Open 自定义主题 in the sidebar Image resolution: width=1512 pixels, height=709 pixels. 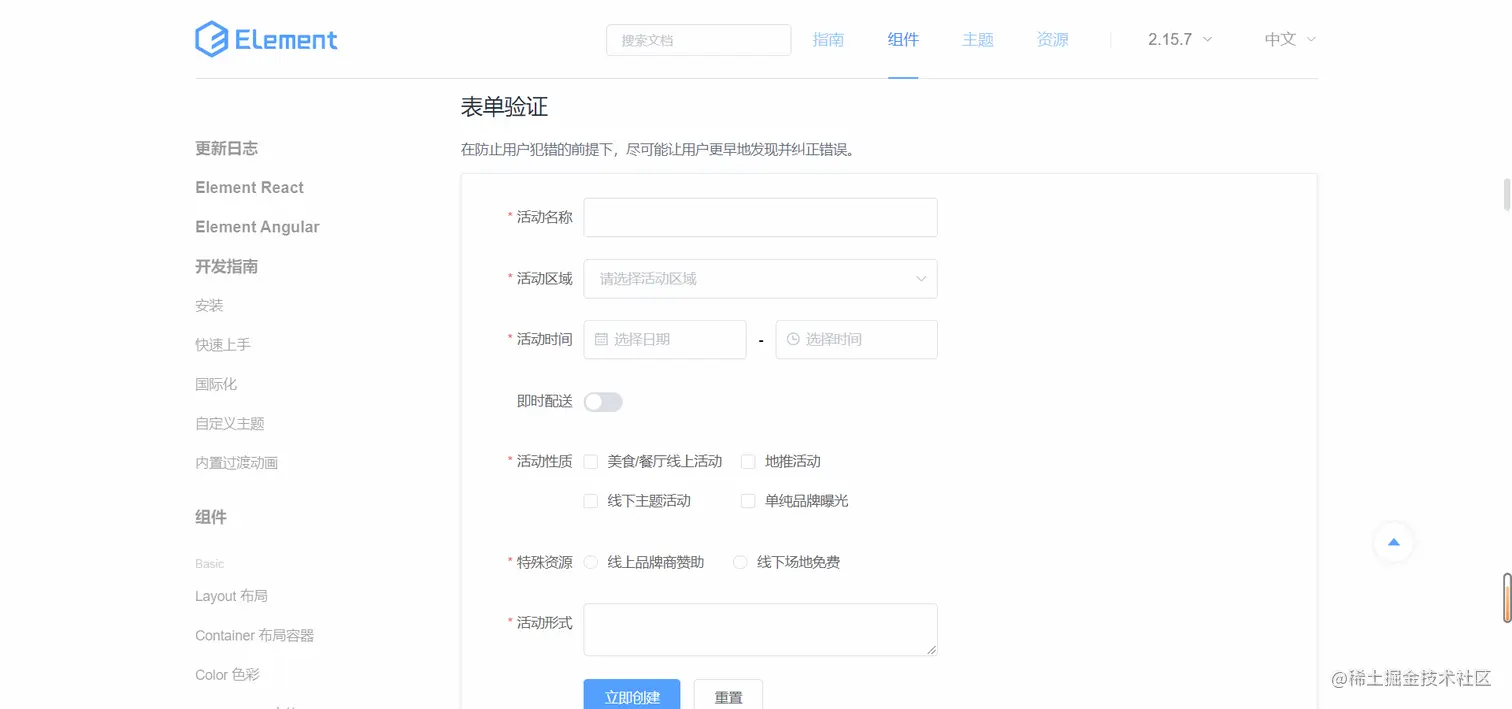[x=230, y=423]
